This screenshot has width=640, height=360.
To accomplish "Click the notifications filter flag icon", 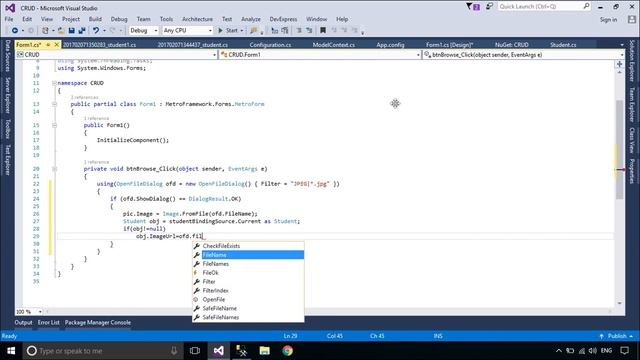I will click(x=473, y=7).
